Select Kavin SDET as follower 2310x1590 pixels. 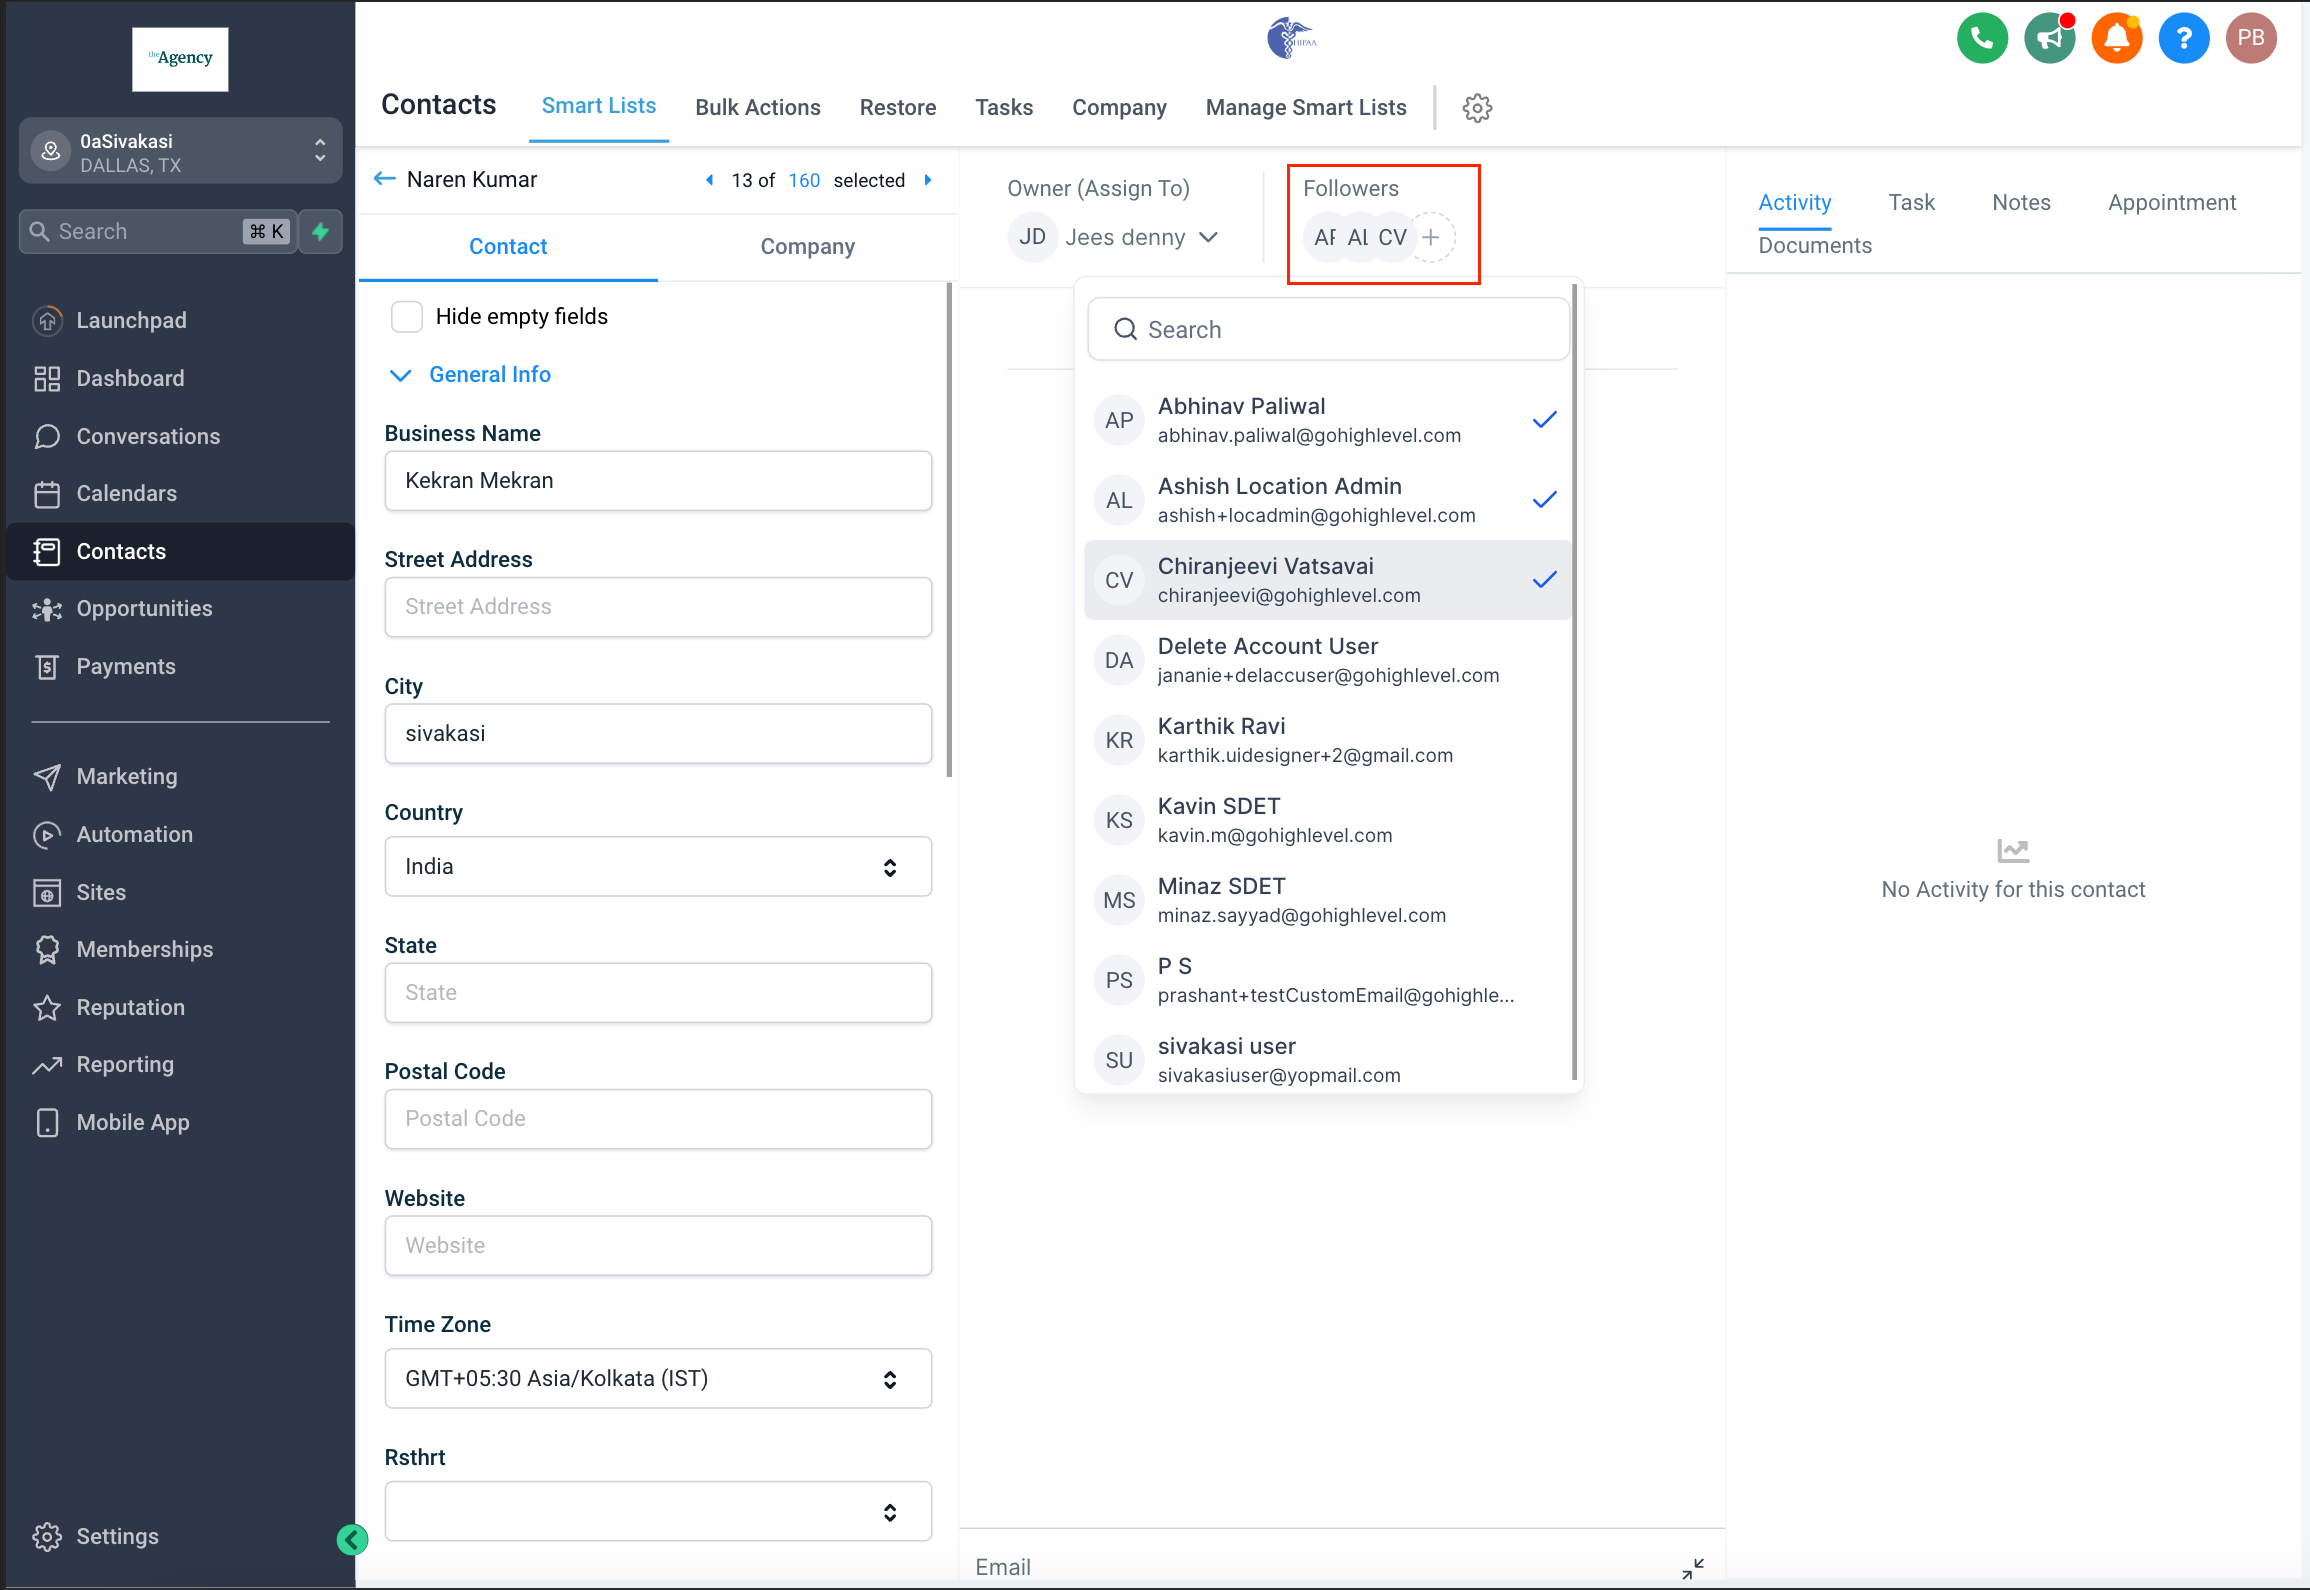coord(1326,820)
